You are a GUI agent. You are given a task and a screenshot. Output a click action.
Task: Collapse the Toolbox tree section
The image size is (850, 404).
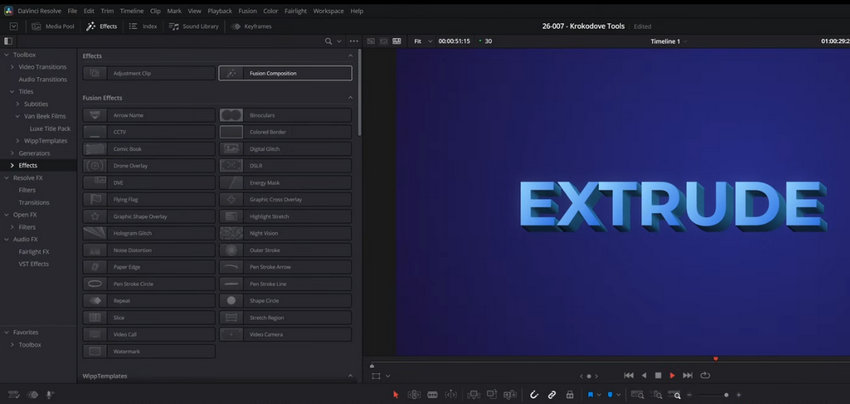tap(7, 55)
